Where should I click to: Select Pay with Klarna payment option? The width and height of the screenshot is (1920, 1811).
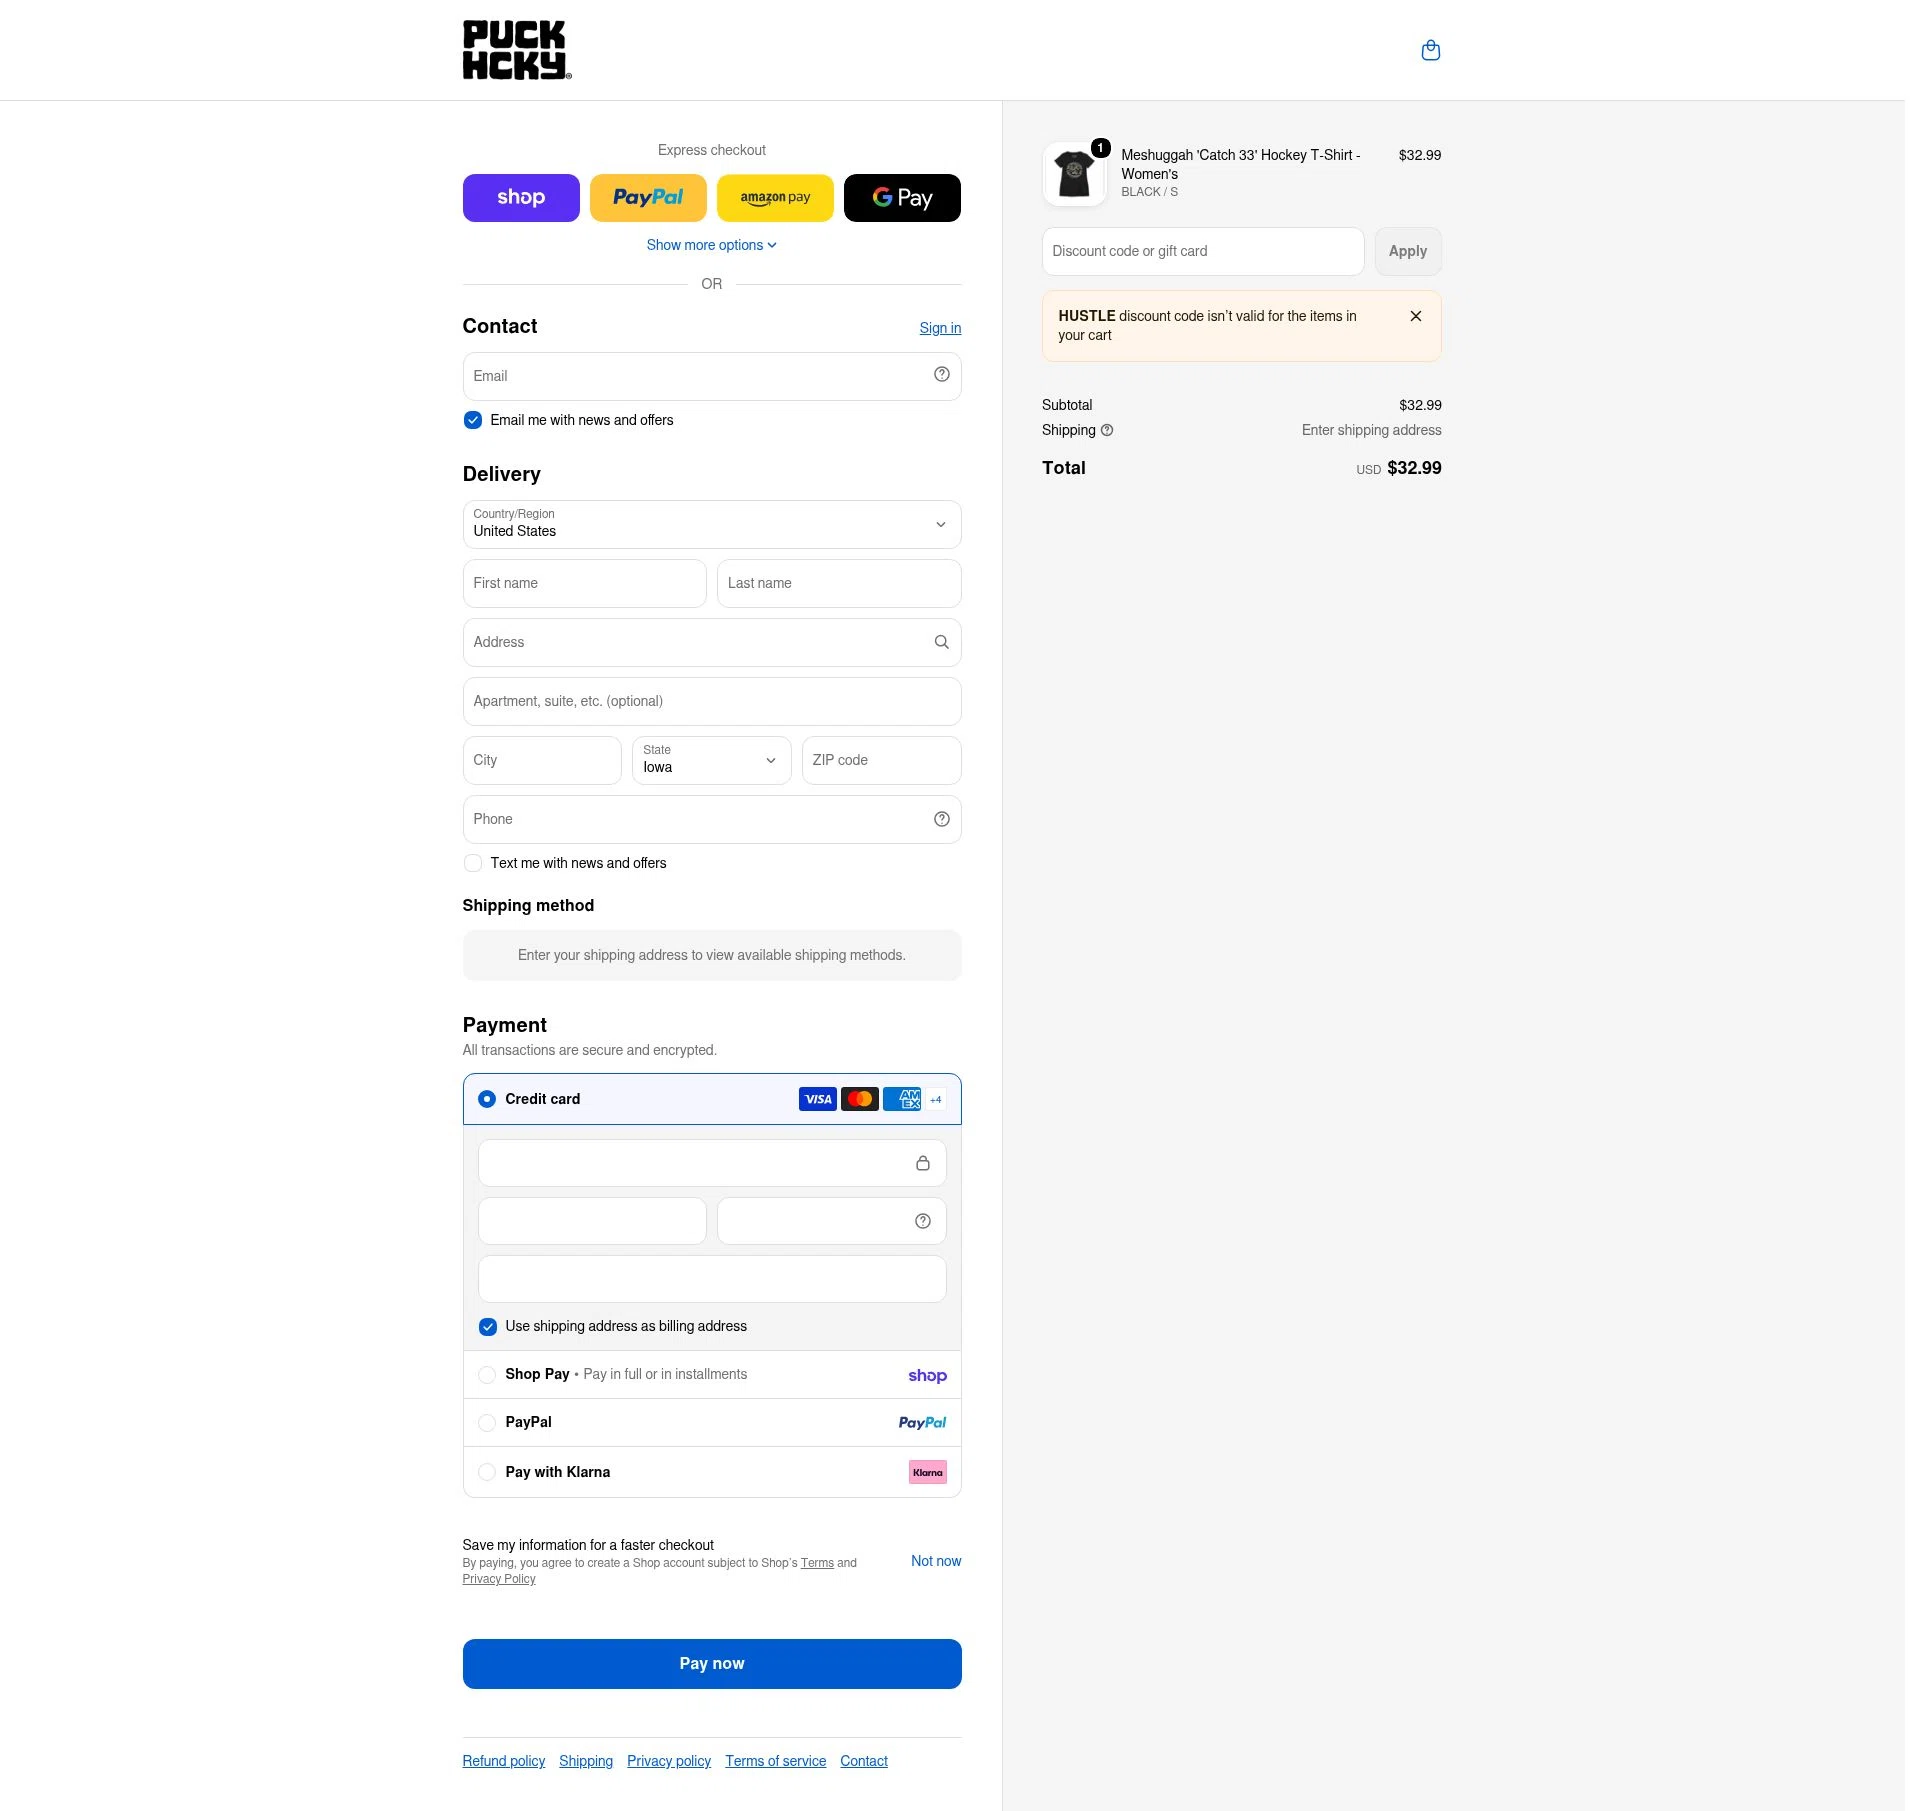click(487, 1472)
